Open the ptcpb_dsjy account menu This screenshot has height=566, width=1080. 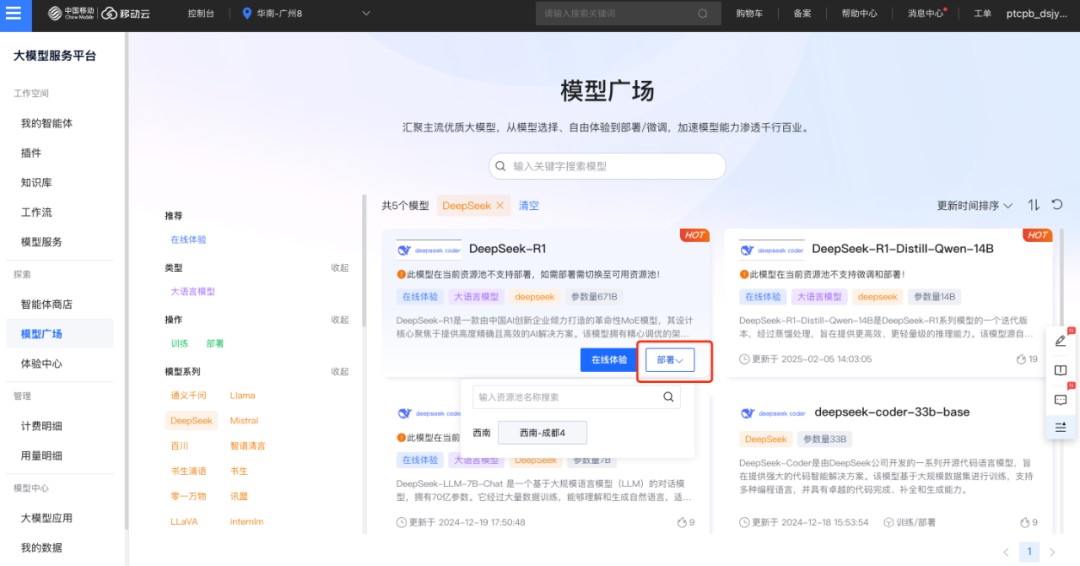(1037, 14)
